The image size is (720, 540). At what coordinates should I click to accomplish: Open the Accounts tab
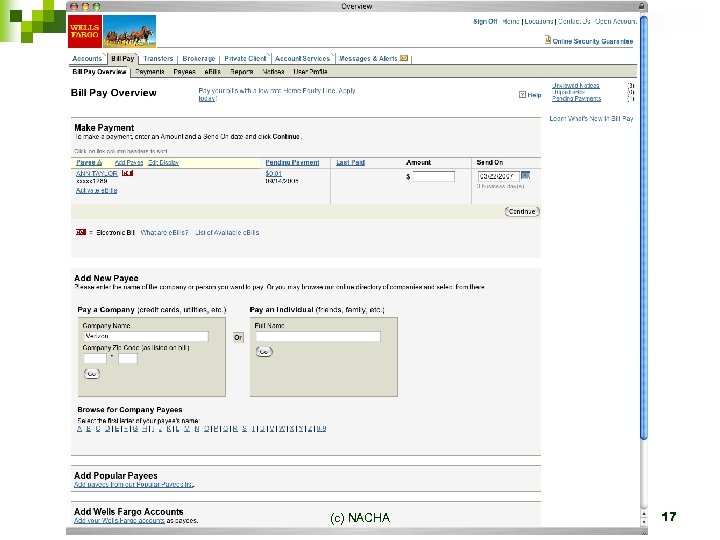(x=87, y=58)
